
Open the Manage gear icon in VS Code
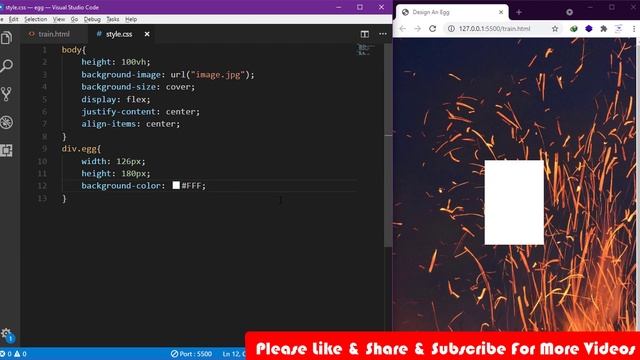pos(6,334)
